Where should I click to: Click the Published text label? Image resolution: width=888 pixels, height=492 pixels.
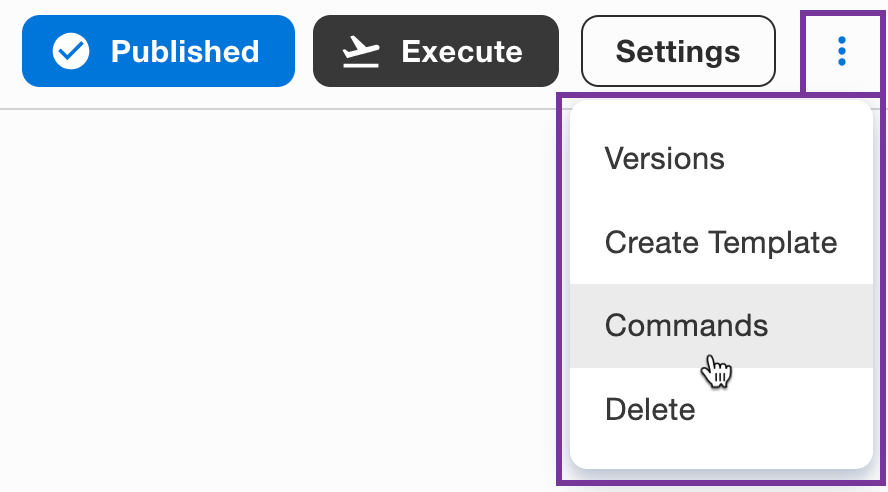185,52
